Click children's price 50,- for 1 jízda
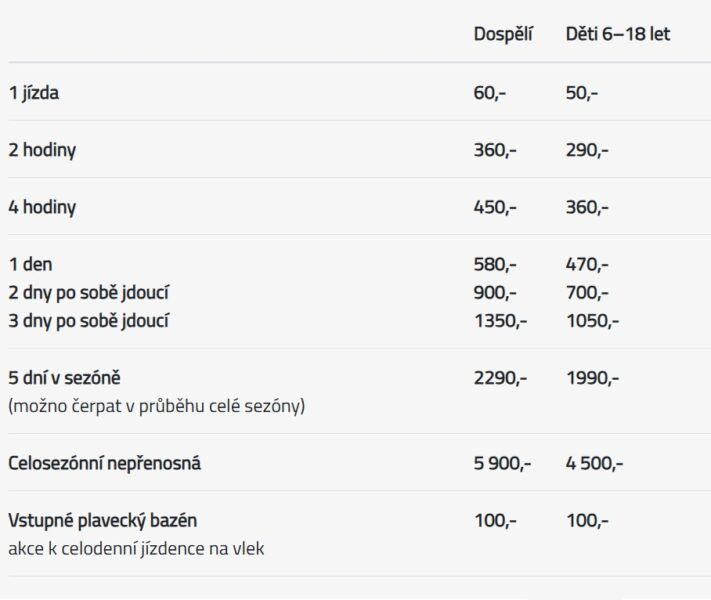The image size is (711, 600). 582,93
